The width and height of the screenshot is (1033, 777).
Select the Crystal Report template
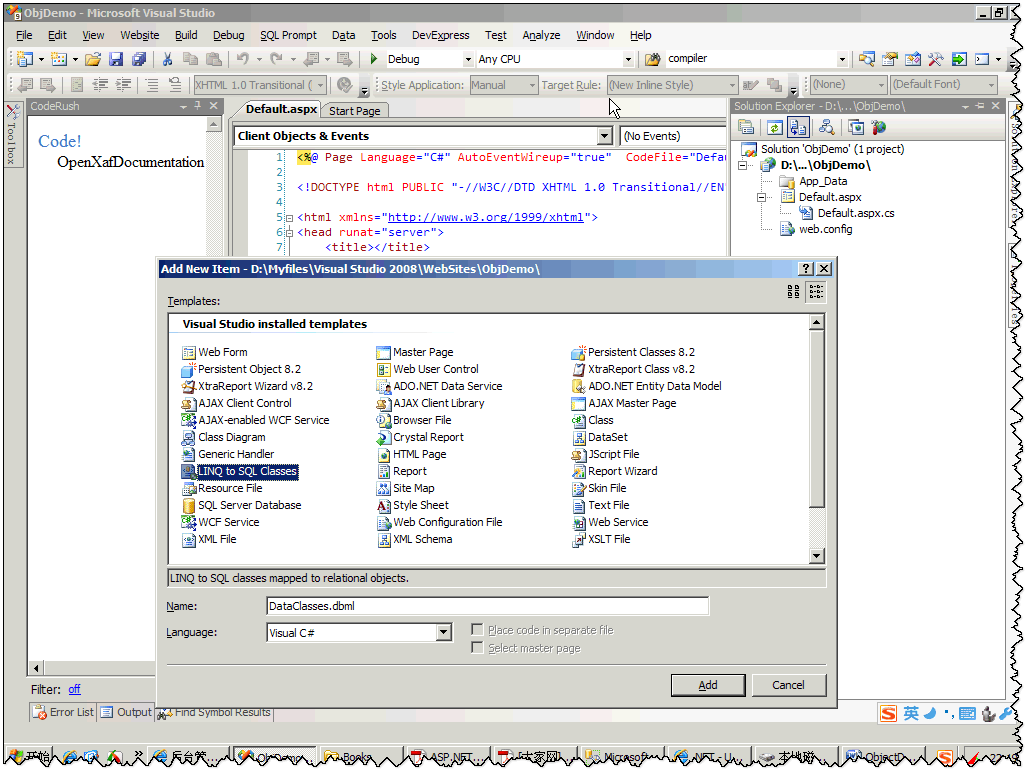pos(420,438)
